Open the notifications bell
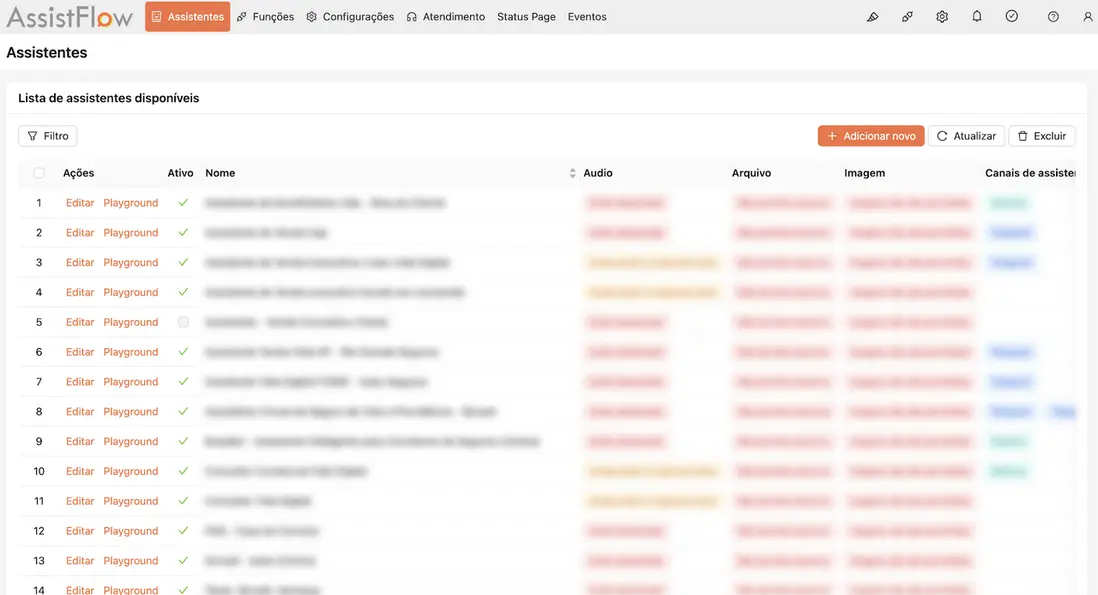 coord(977,17)
